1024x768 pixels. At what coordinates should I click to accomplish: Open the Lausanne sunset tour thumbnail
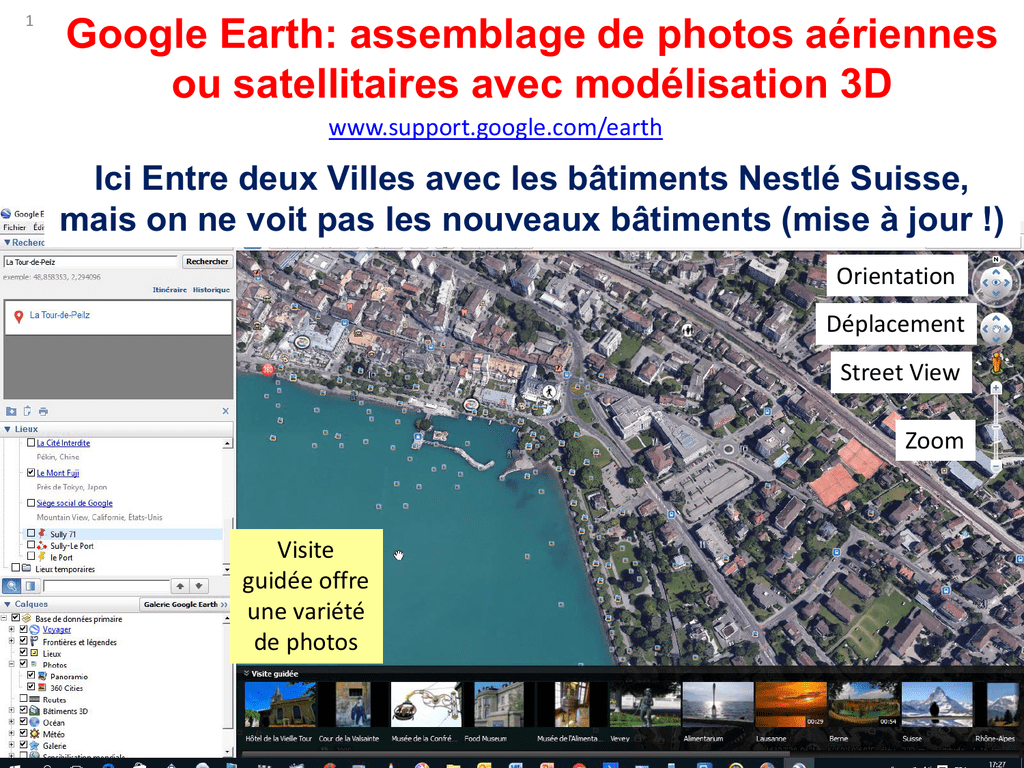tap(790, 704)
